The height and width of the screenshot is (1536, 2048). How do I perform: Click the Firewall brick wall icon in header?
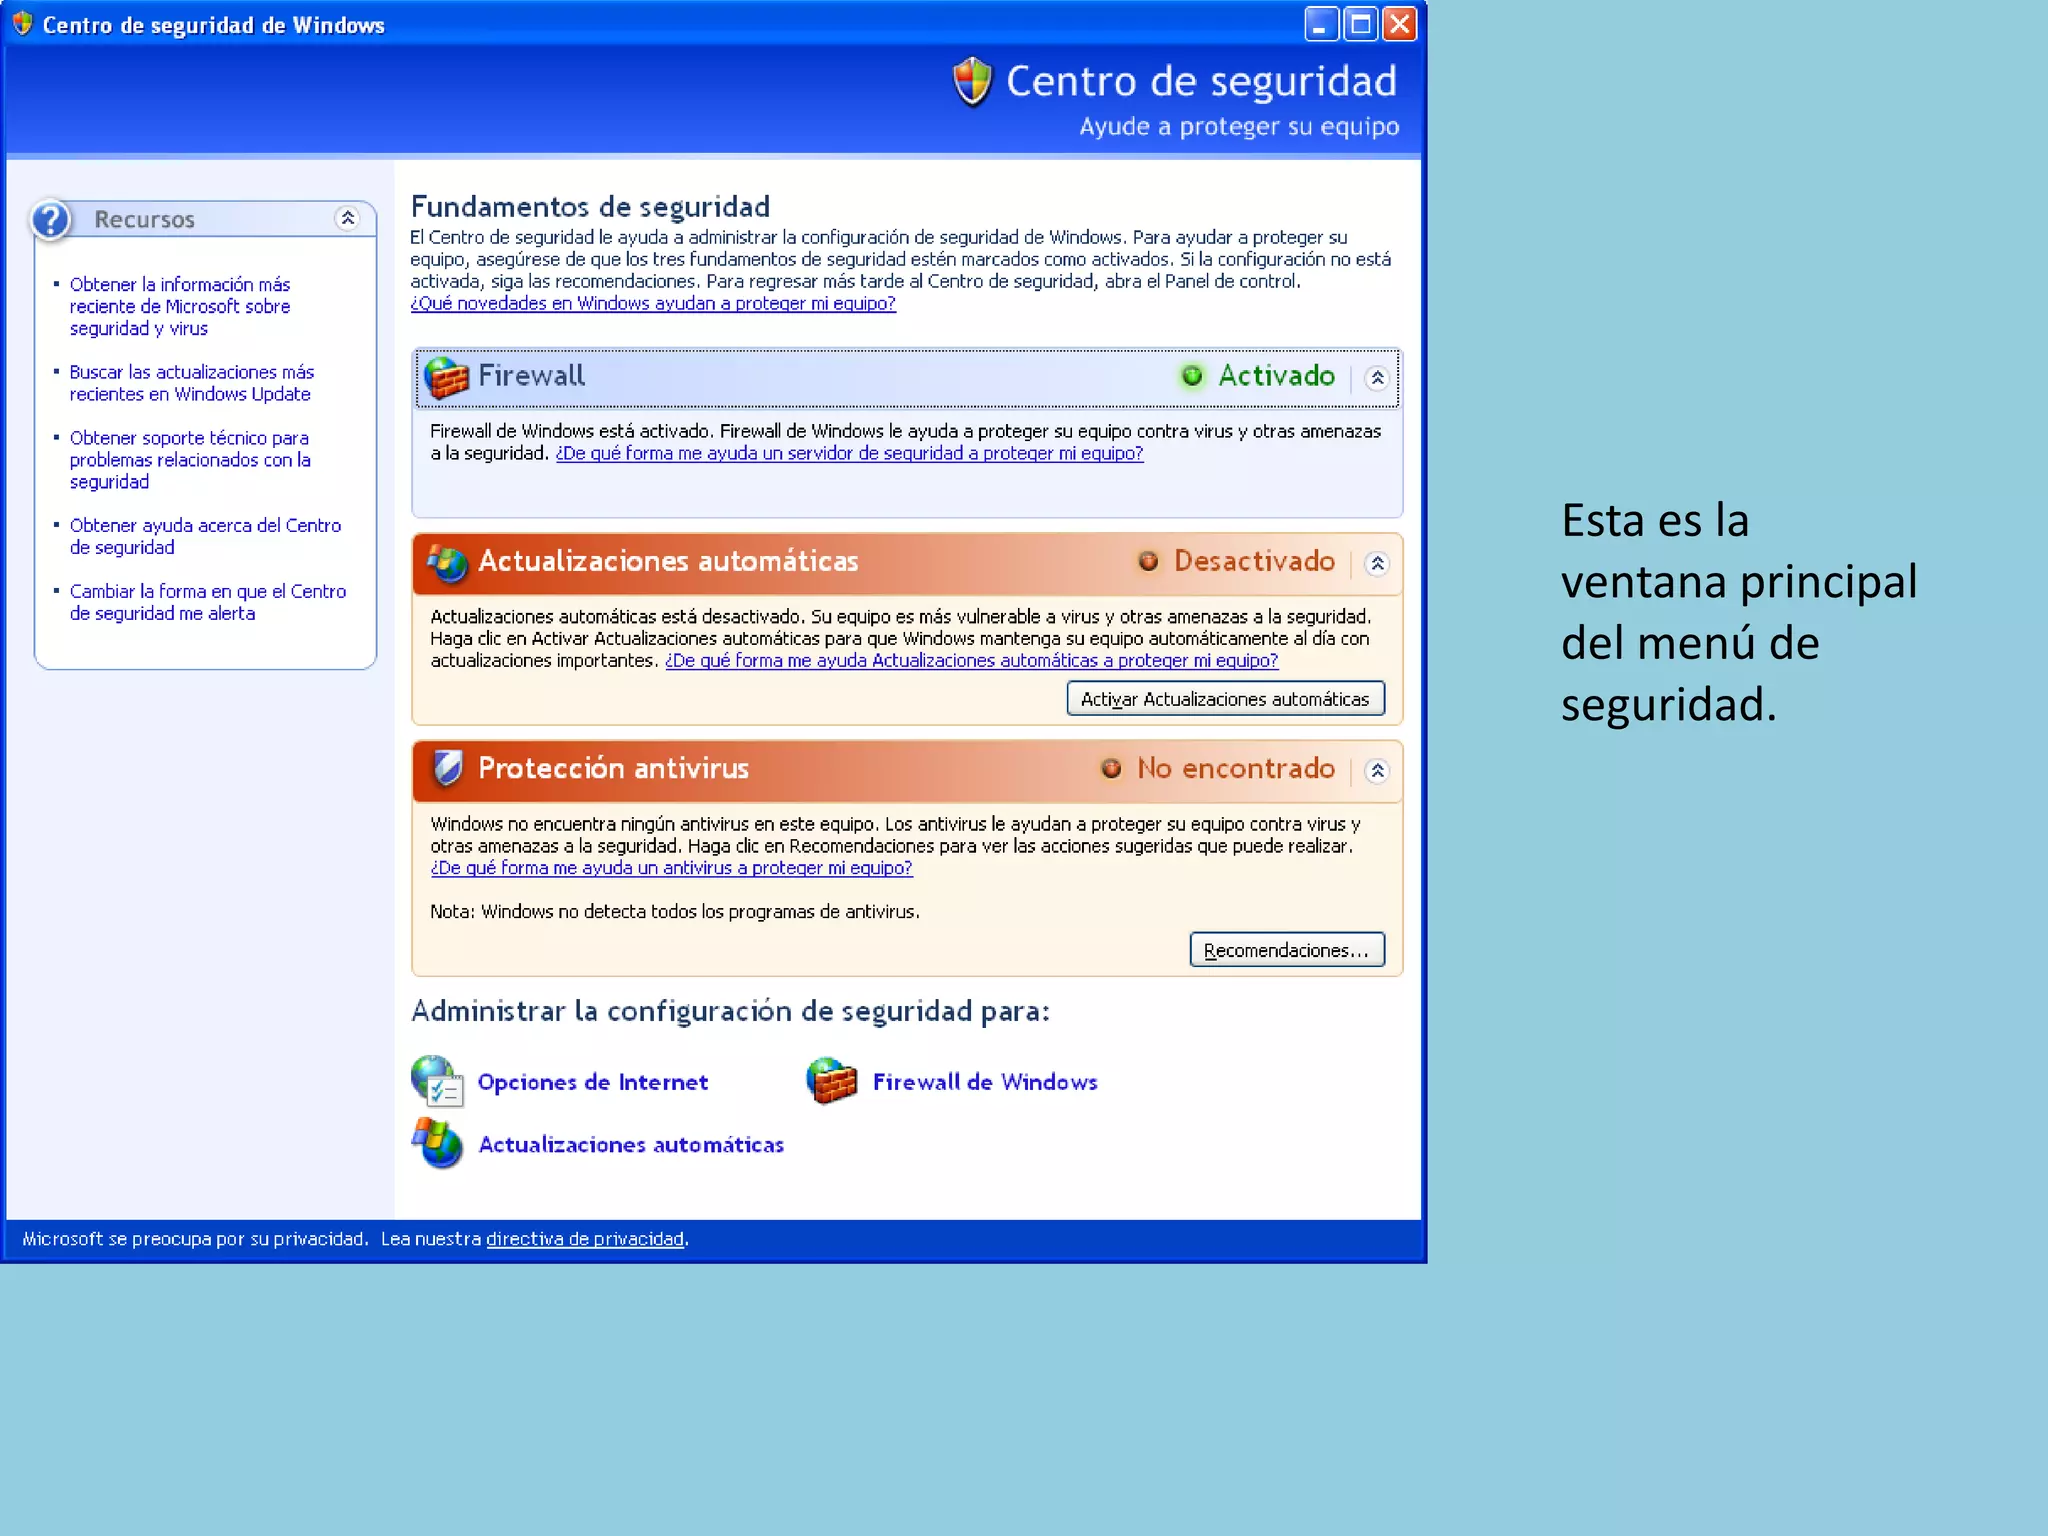446,377
